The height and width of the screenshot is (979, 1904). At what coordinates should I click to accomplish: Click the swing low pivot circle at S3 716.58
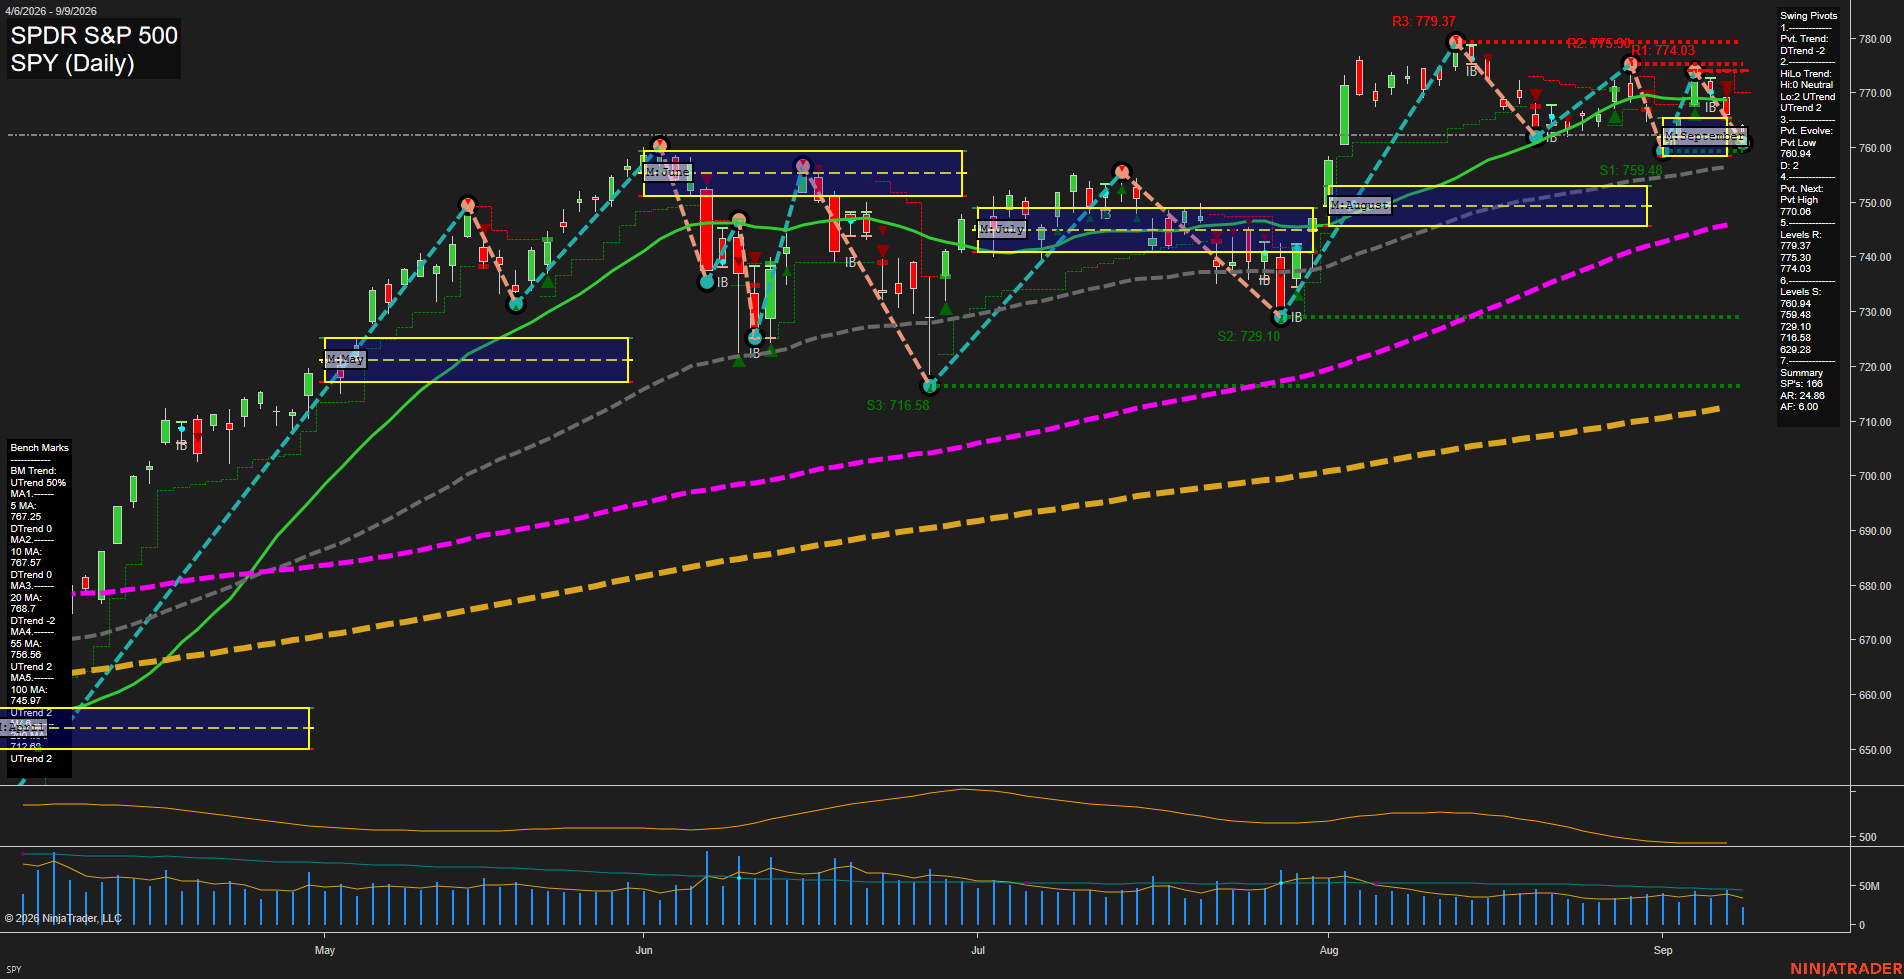click(930, 385)
